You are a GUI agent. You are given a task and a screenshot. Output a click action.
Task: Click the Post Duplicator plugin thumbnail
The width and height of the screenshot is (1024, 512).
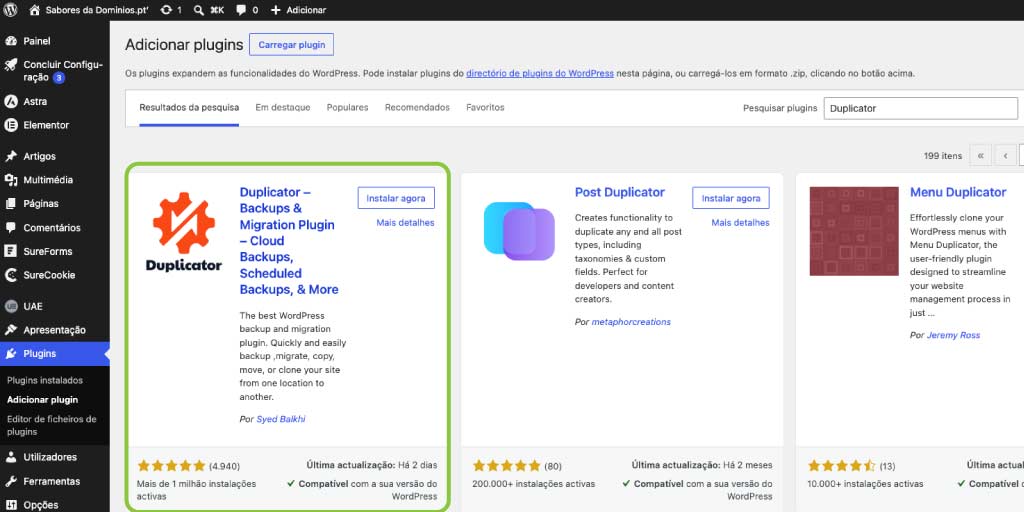(519, 231)
